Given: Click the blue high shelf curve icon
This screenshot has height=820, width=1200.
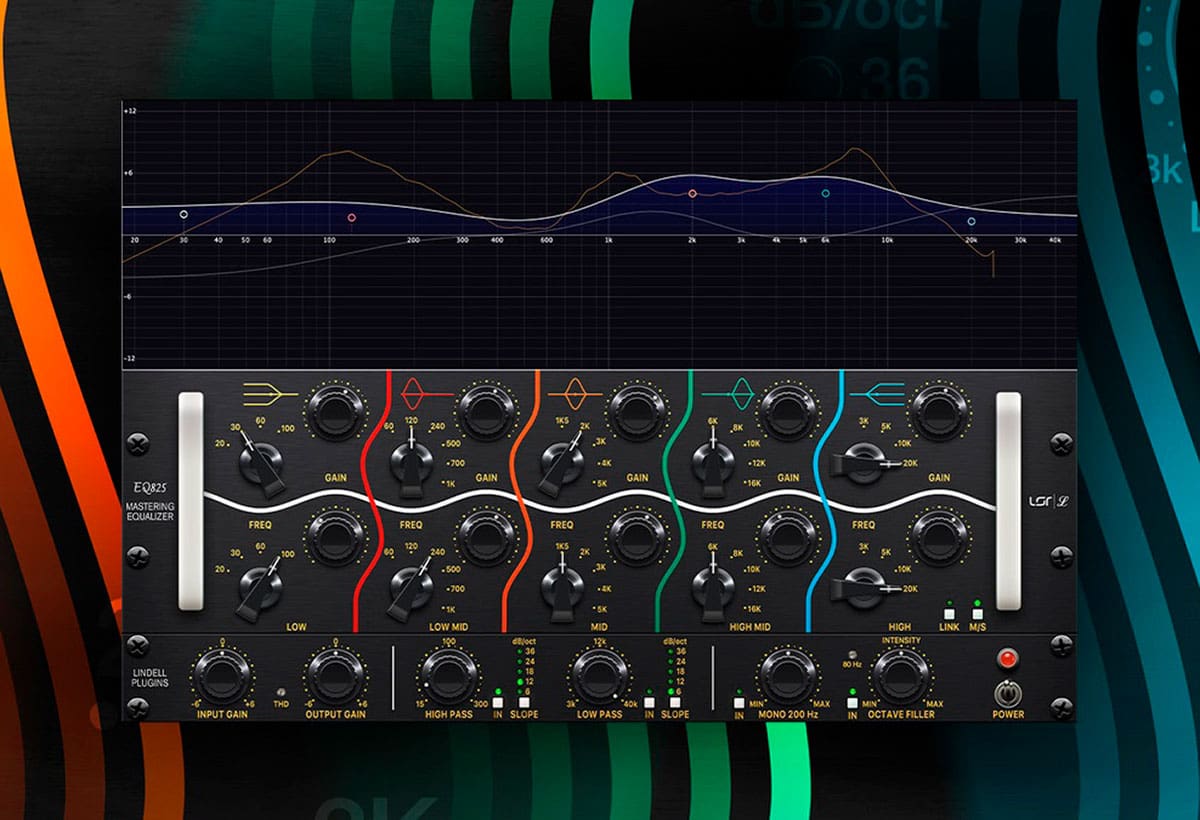Looking at the screenshot, I should tap(875, 396).
